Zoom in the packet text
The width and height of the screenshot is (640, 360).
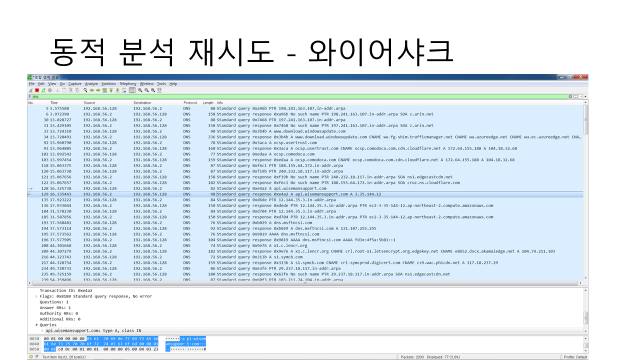[140, 90]
